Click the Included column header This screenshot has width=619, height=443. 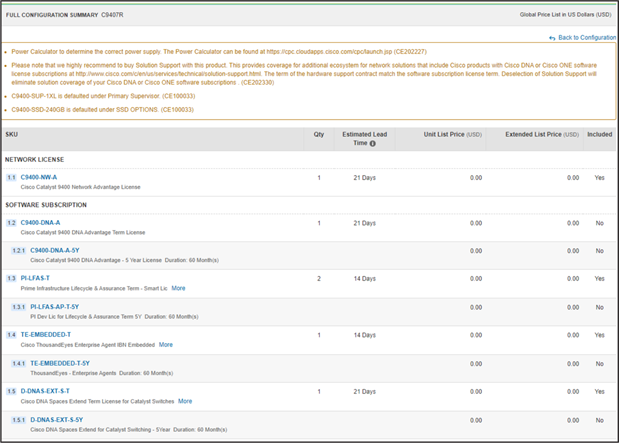tap(599, 134)
